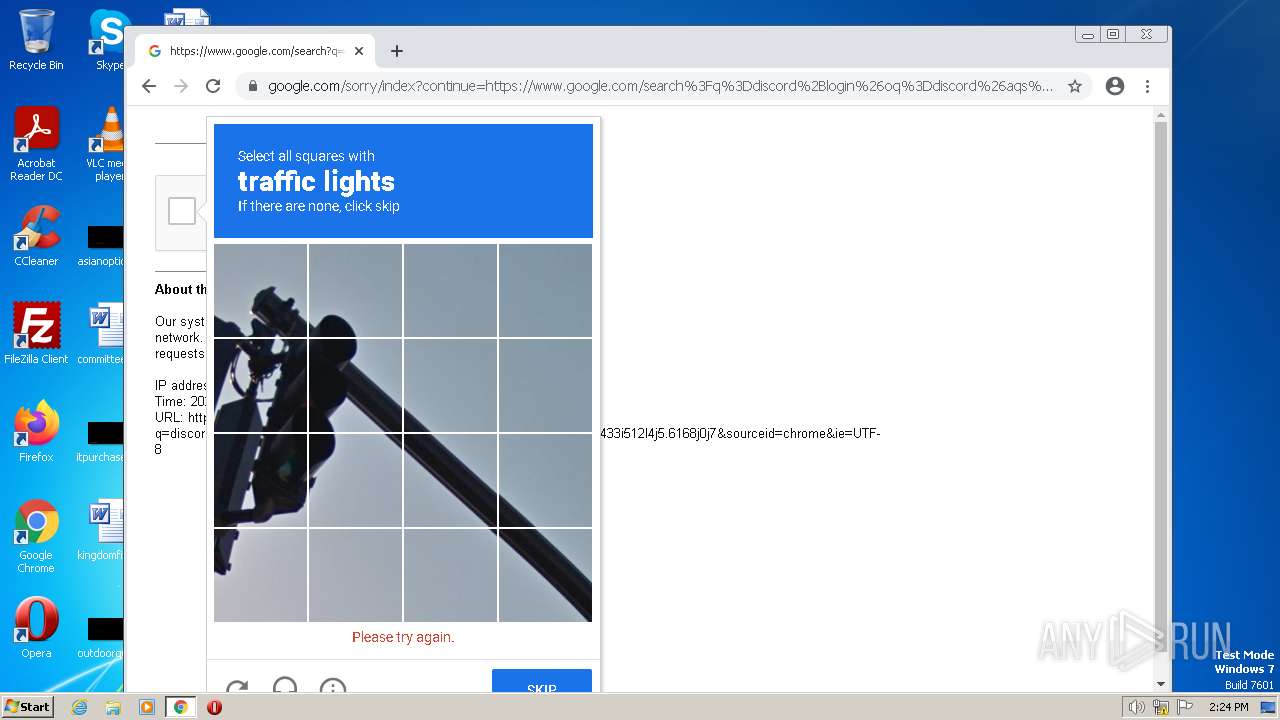Click the 2:24 PM taskbar clock
Screen dimensions: 1280x720
point(1228,707)
